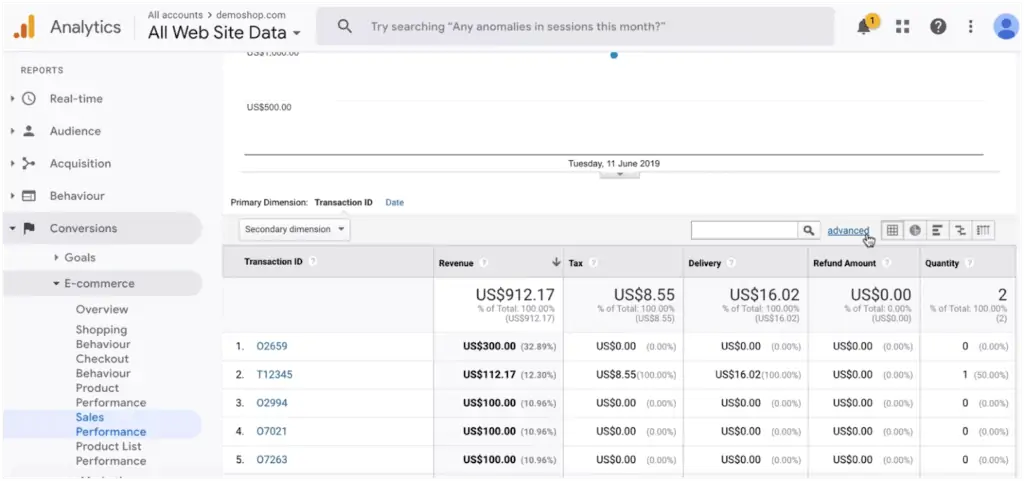The image size is (1024, 481).
Task: Open transaction O7263
Action: 272,459
